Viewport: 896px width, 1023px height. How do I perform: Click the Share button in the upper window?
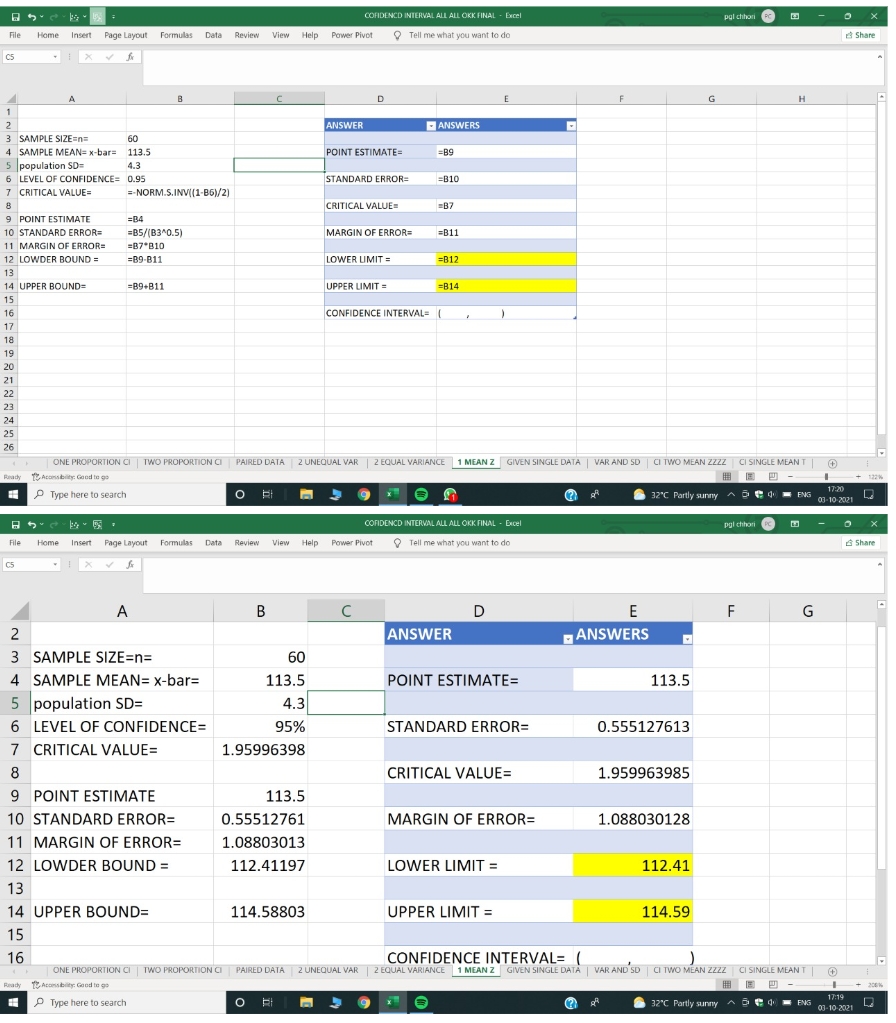860,35
